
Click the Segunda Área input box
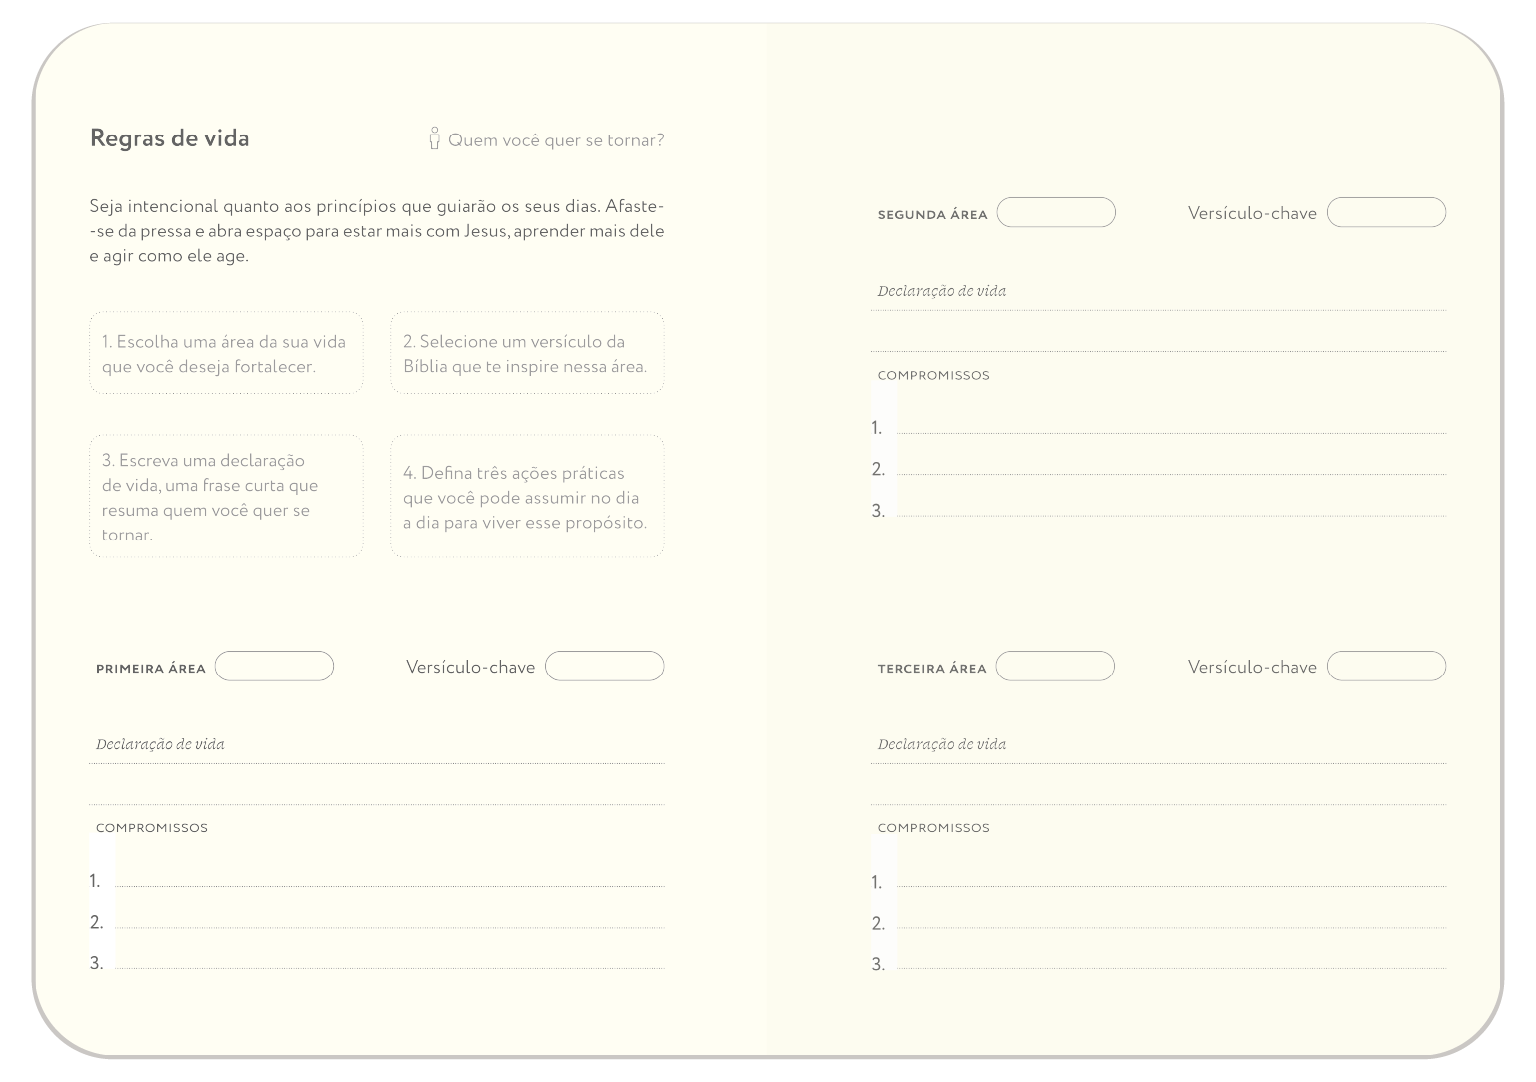pos(1056,212)
